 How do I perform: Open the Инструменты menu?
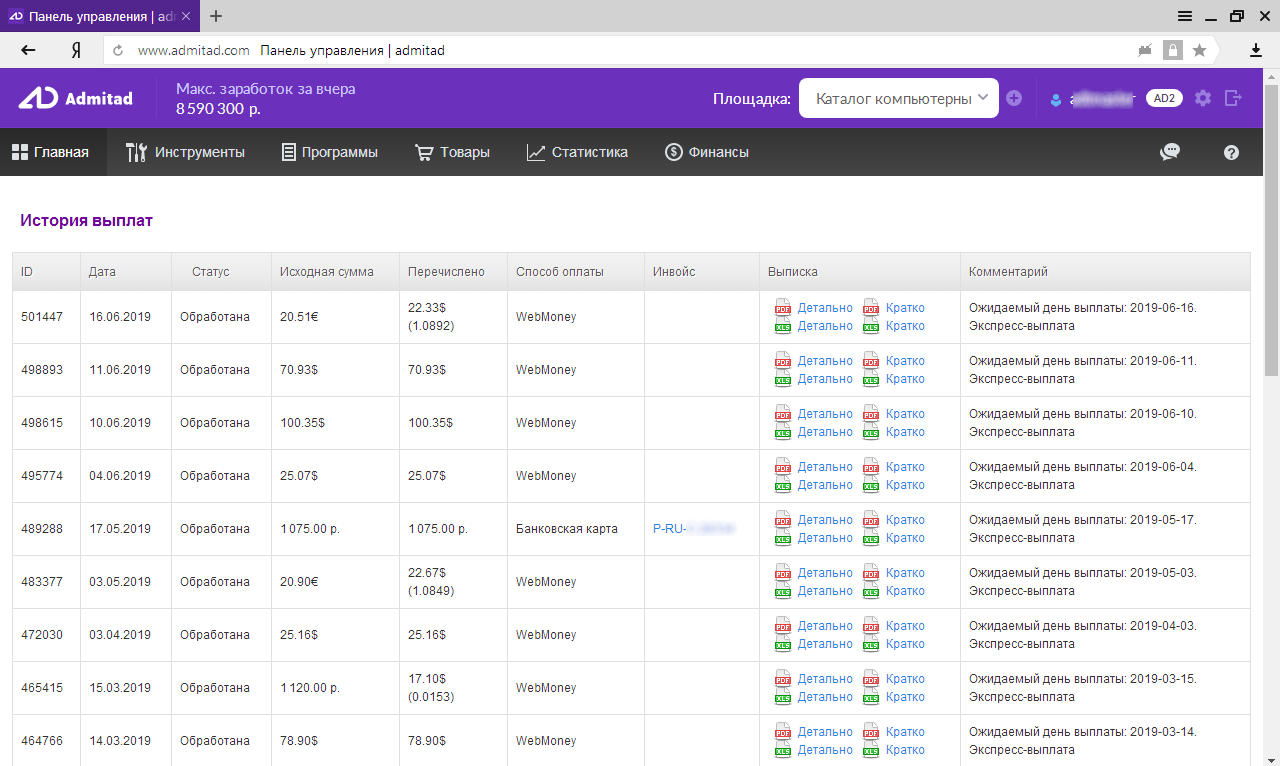click(x=185, y=152)
